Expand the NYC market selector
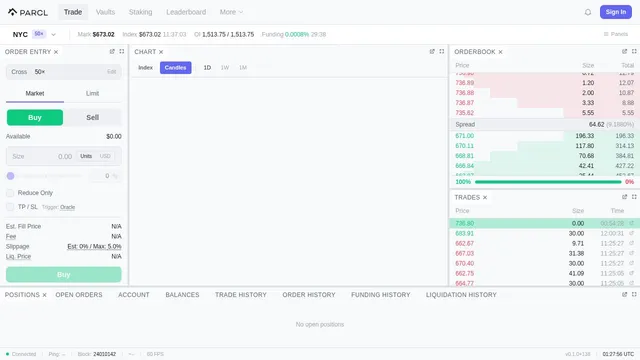This screenshot has height=360, width=640. coord(53,35)
